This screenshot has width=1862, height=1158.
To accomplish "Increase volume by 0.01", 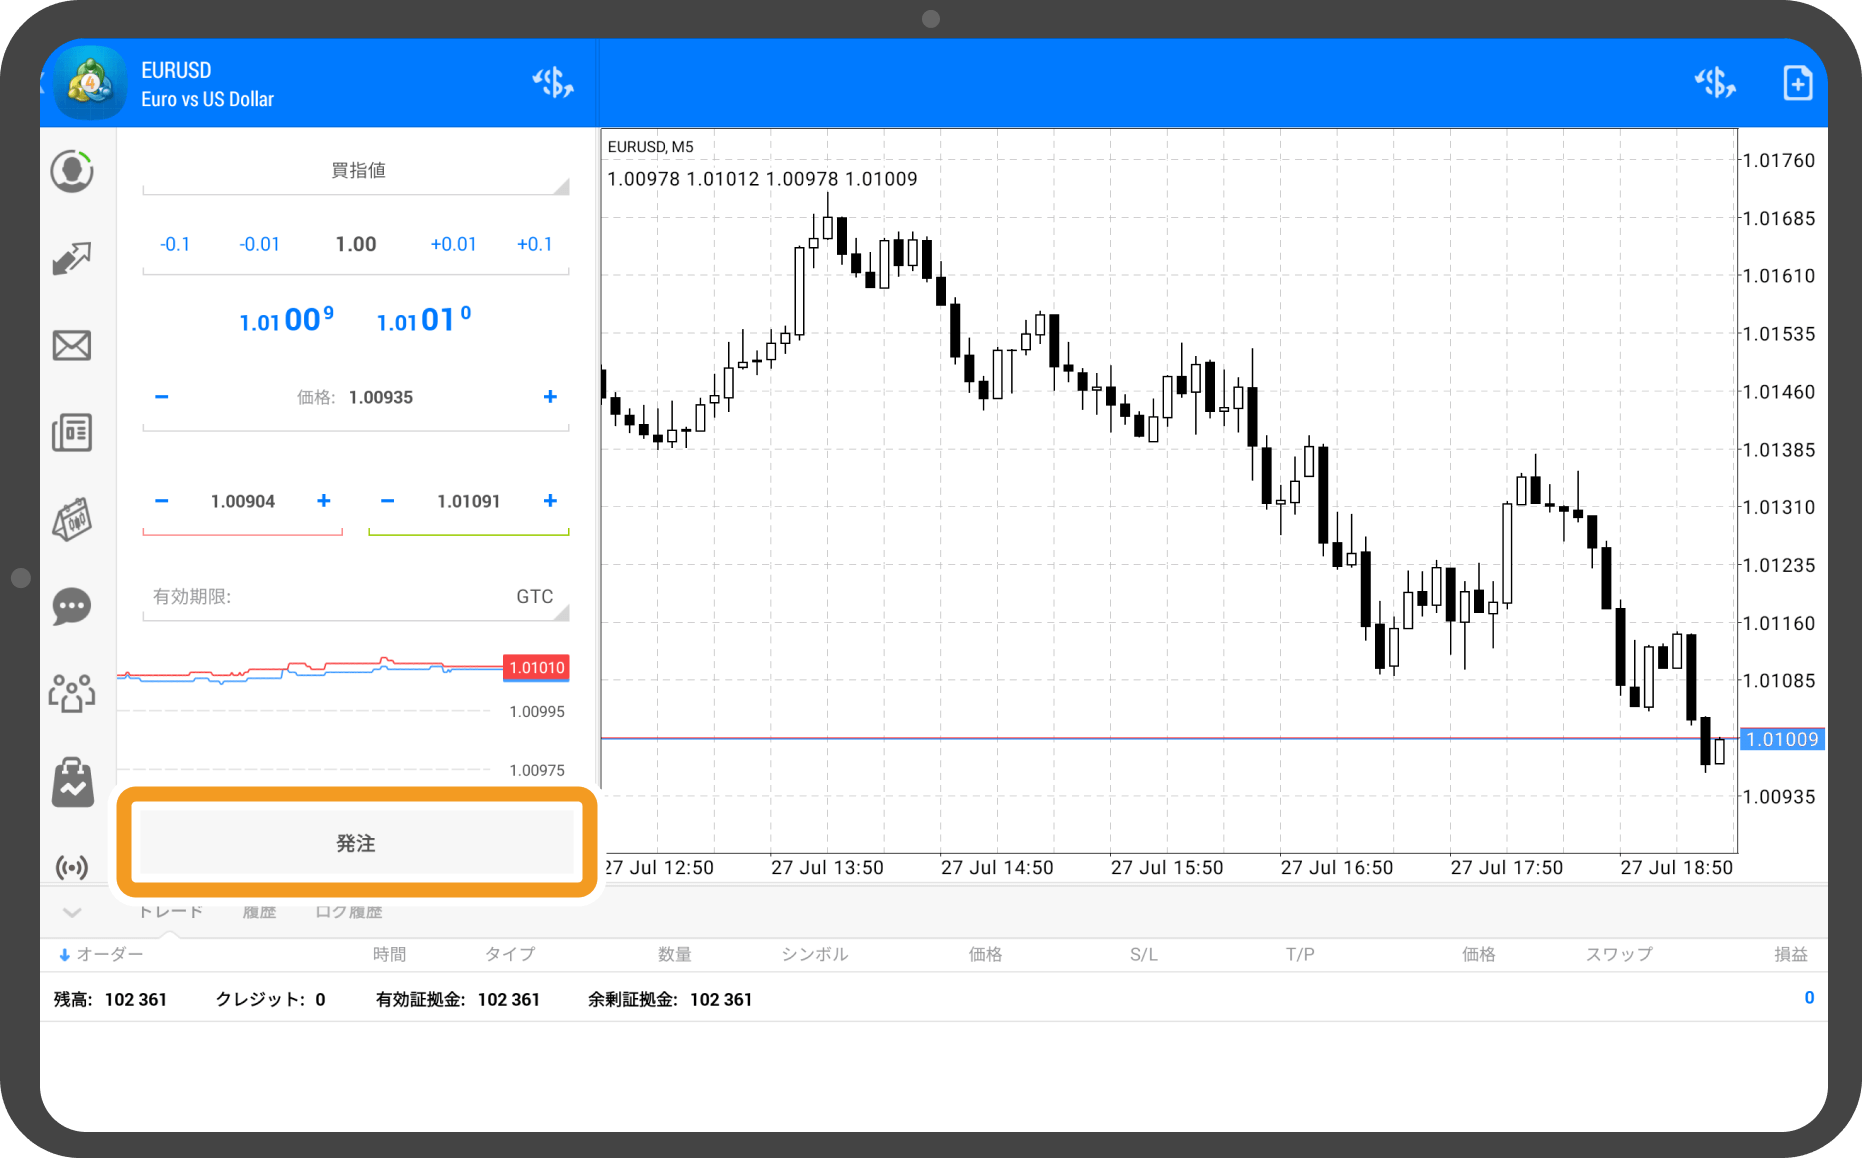I will point(453,244).
